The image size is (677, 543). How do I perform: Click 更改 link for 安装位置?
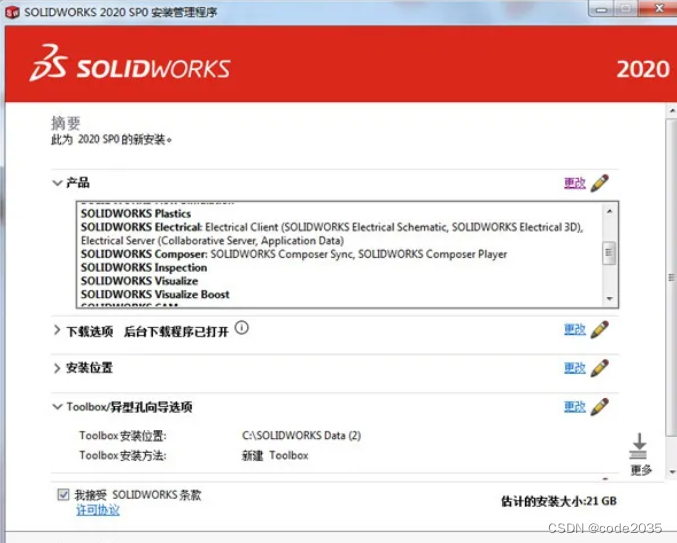(x=575, y=368)
